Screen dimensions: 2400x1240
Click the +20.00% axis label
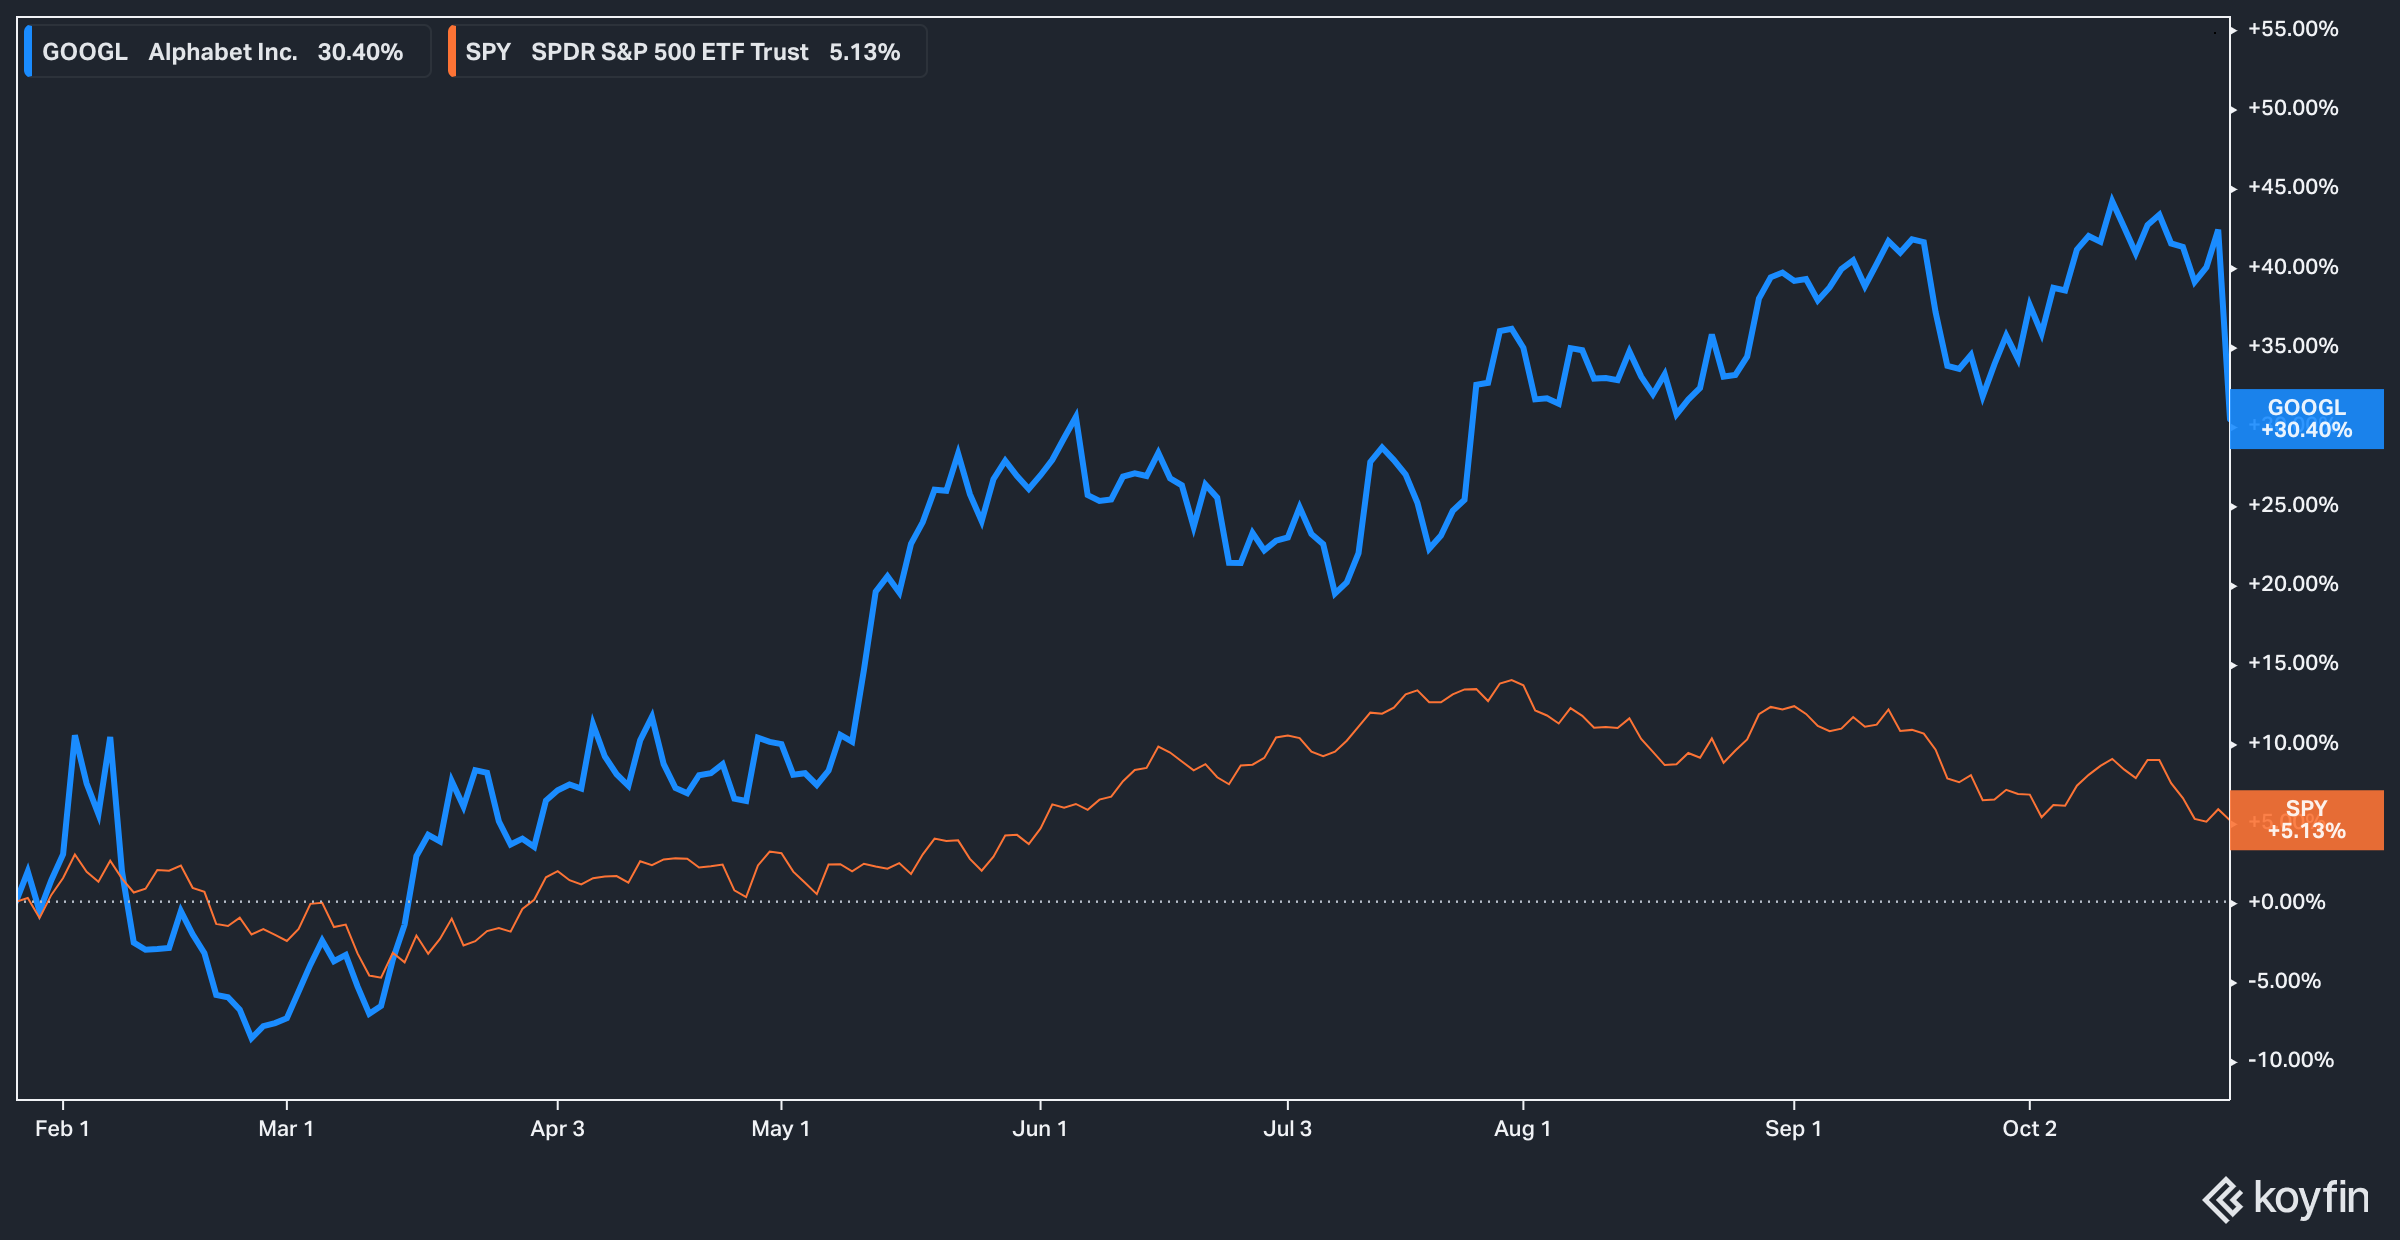pos(2293,584)
